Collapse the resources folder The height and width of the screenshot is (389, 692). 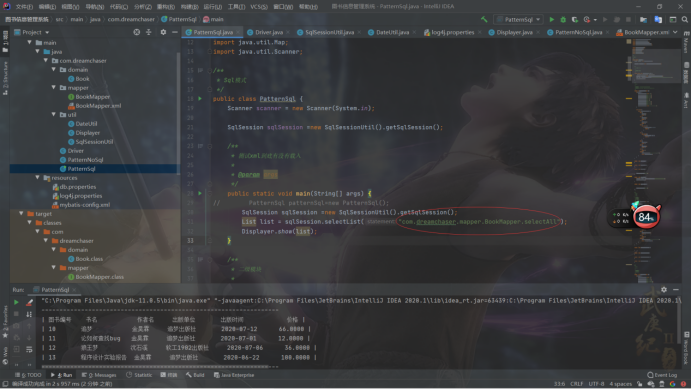click(38, 178)
